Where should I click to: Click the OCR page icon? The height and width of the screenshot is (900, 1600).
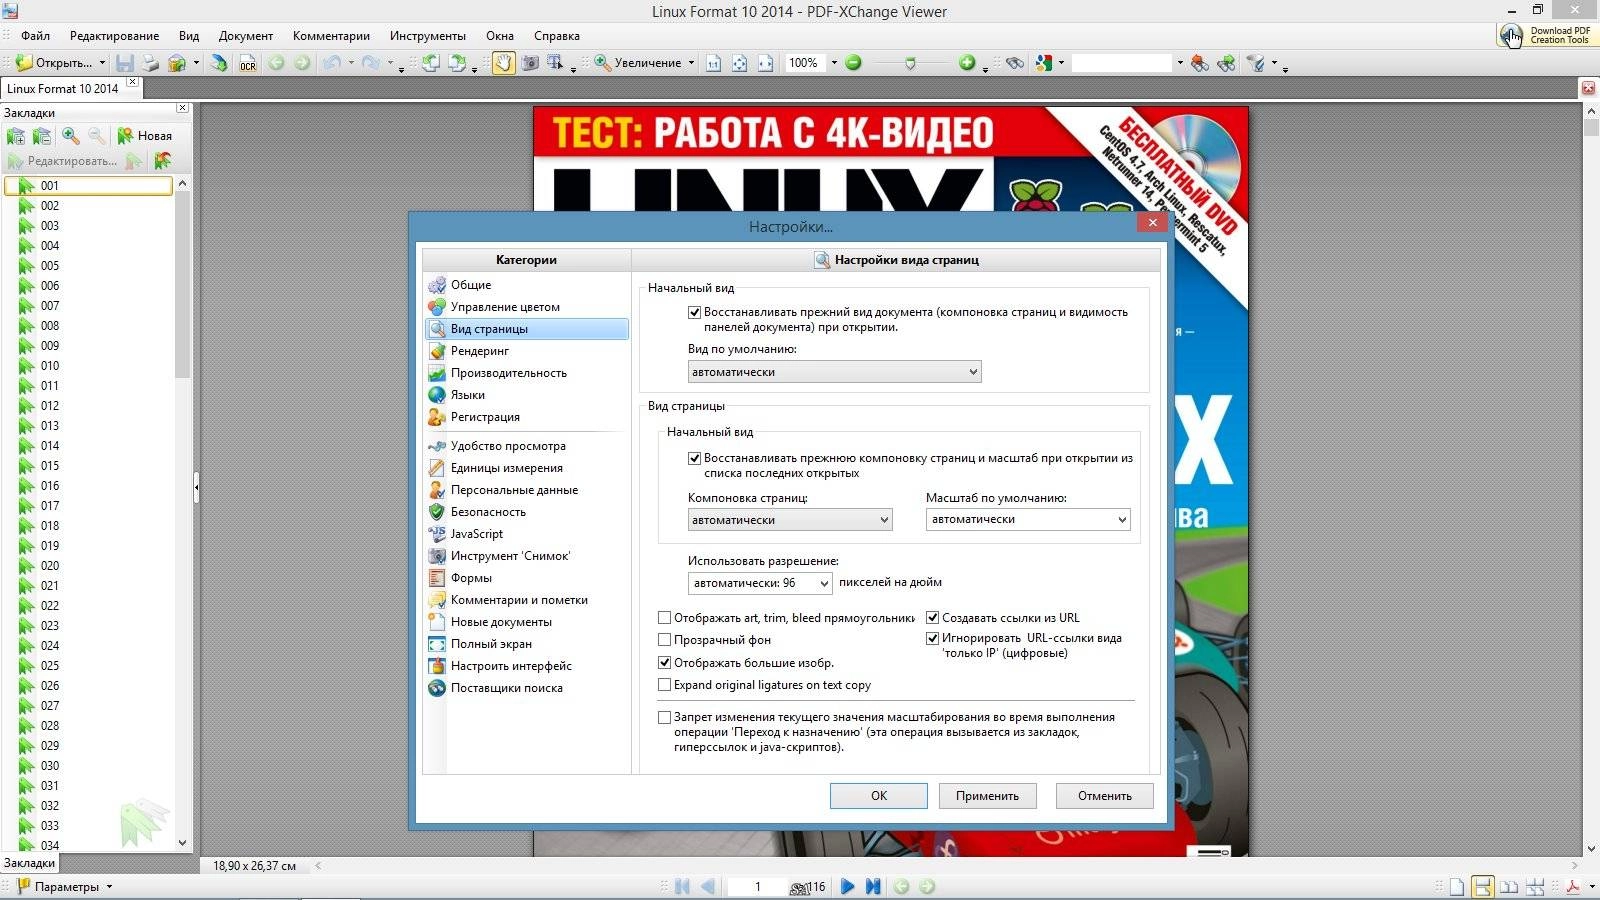tap(248, 63)
